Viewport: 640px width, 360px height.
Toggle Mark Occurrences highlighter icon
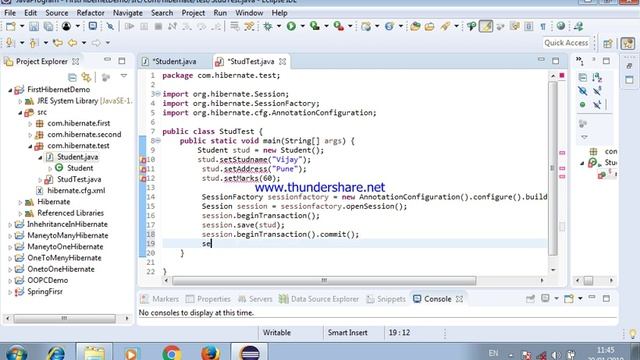[486, 27]
